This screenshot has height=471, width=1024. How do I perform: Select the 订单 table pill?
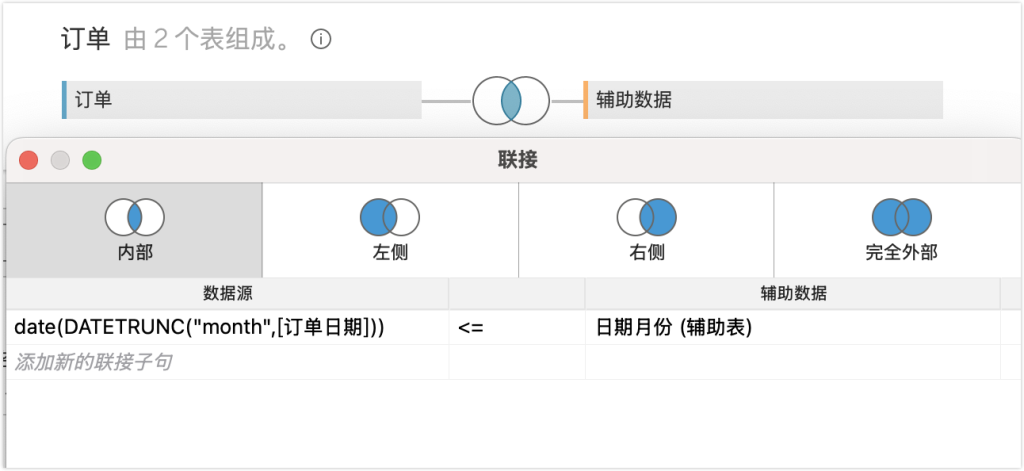click(242, 101)
